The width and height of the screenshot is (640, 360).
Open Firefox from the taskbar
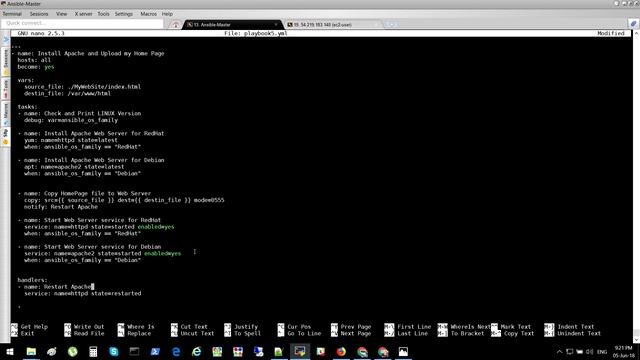click(x=341, y=351)
